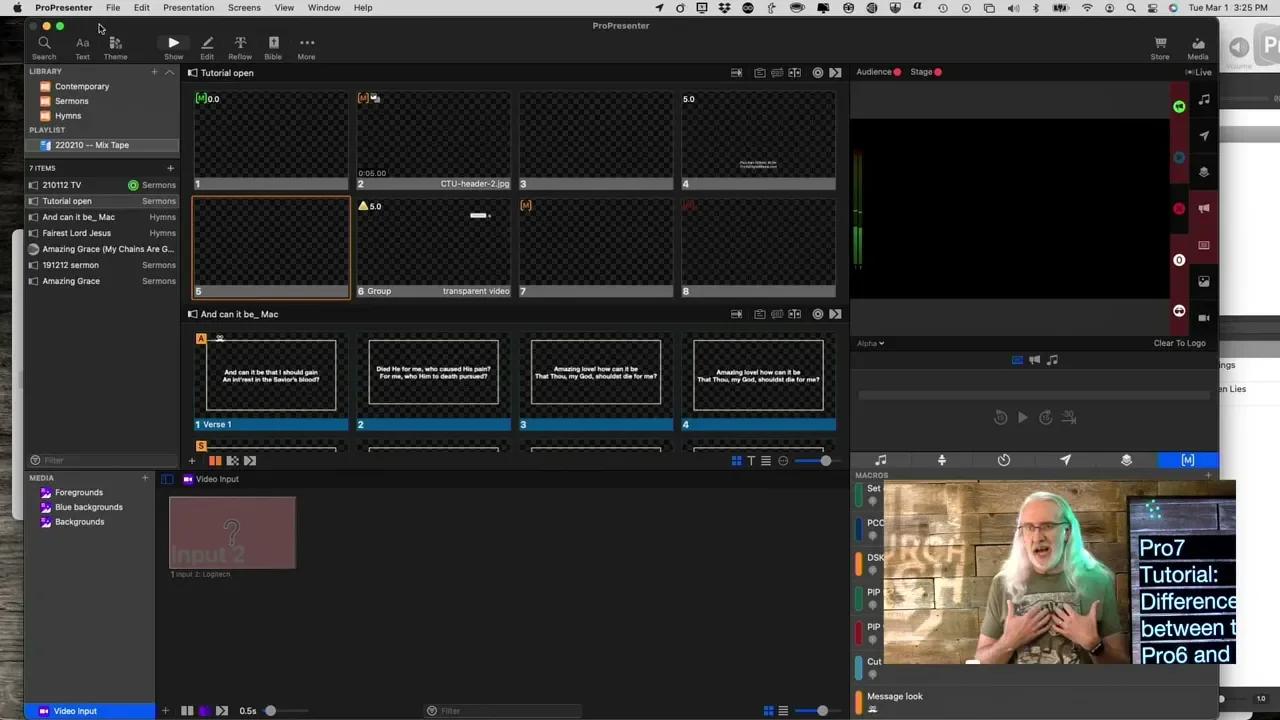Collapse the Library section chevron
Viewport: 1280px width, 720px height.
[169, 72]
